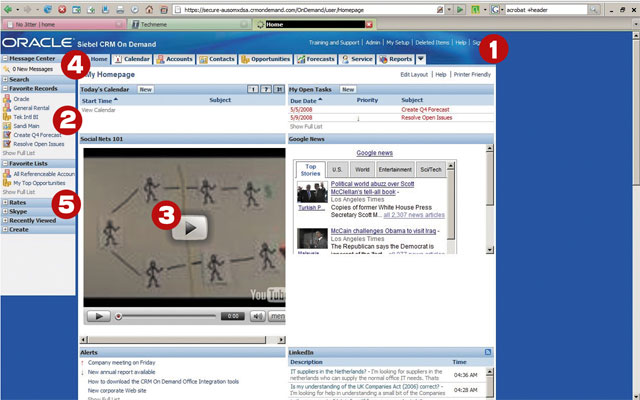
Task: Click the Printer Friendly link
Action: [x=472, y=75]
